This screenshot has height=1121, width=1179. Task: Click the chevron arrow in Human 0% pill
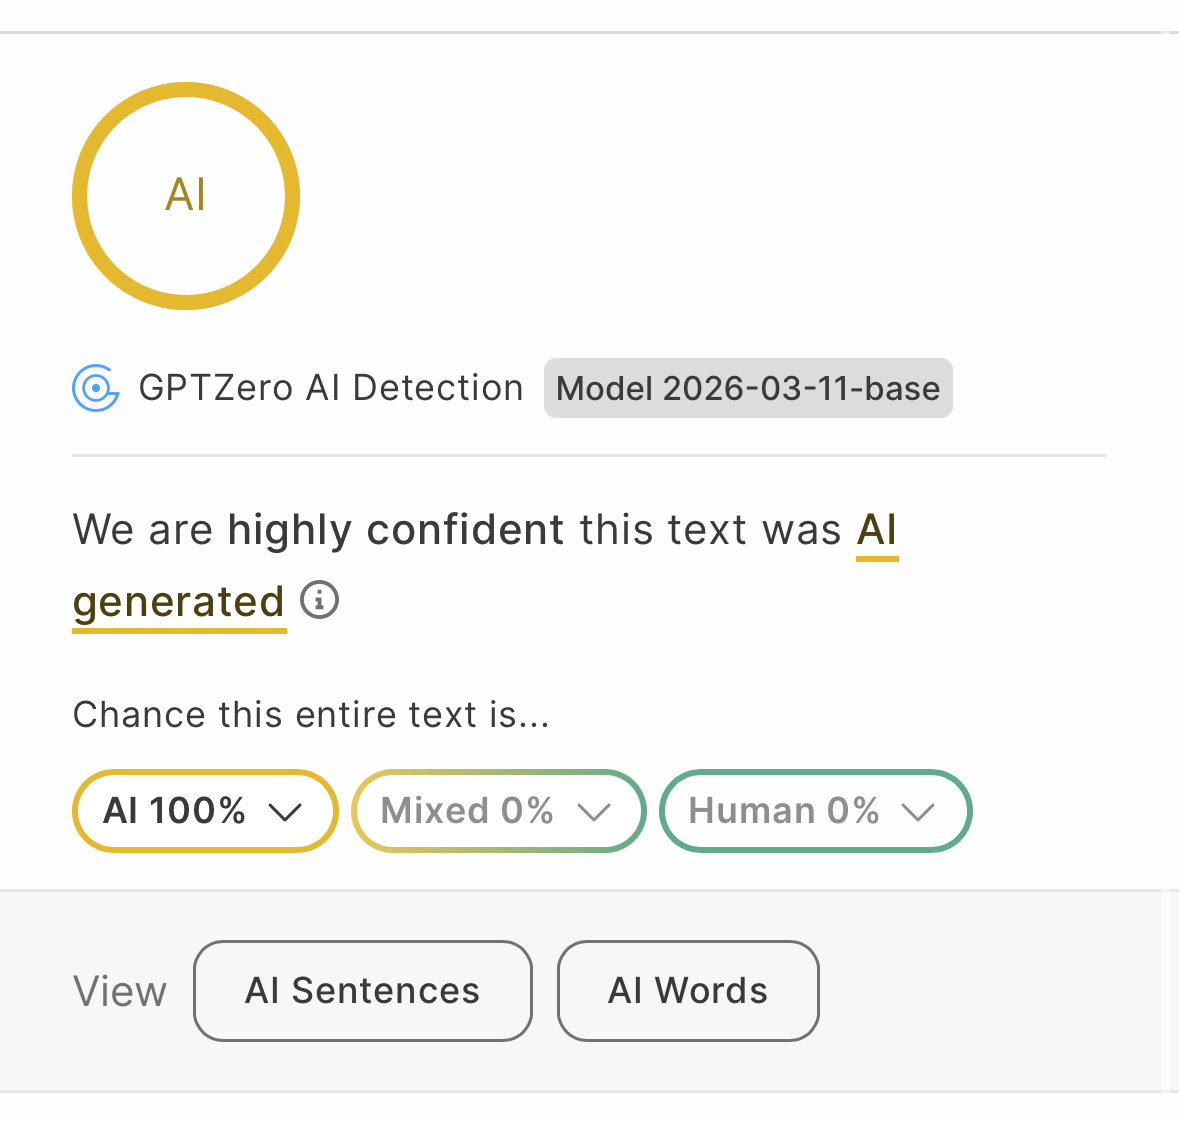(918, 812)
